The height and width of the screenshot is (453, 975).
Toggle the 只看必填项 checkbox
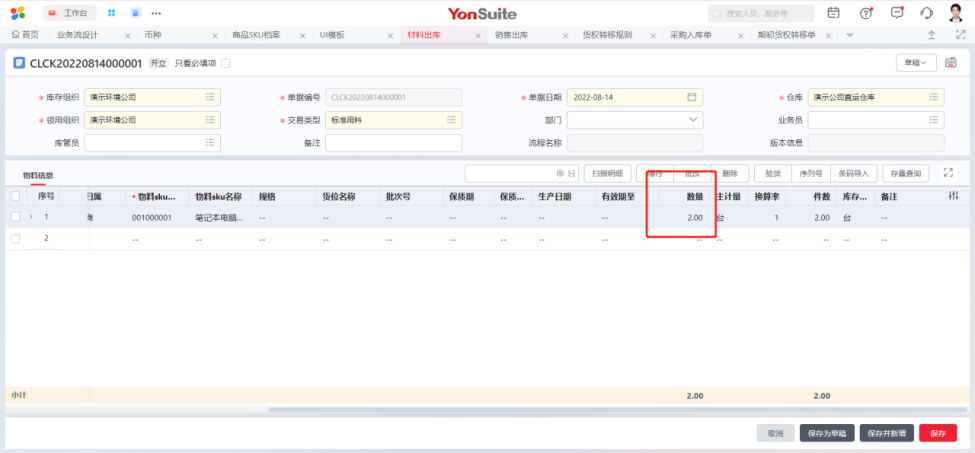225,63
